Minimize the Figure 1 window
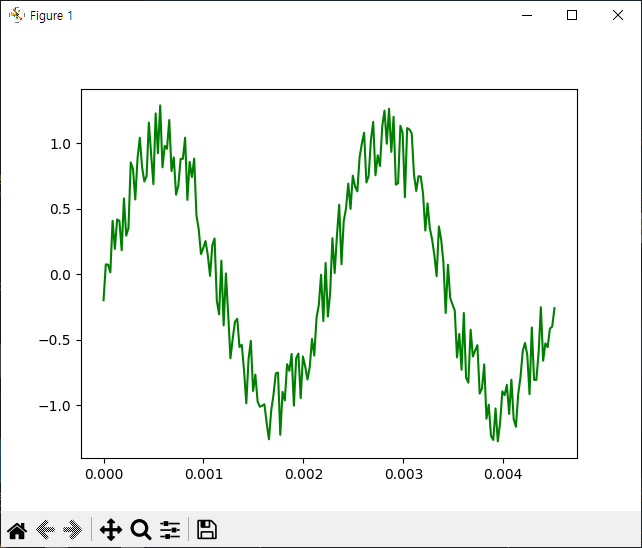This screenshot has width=642, height=548. tap(527, 15)
